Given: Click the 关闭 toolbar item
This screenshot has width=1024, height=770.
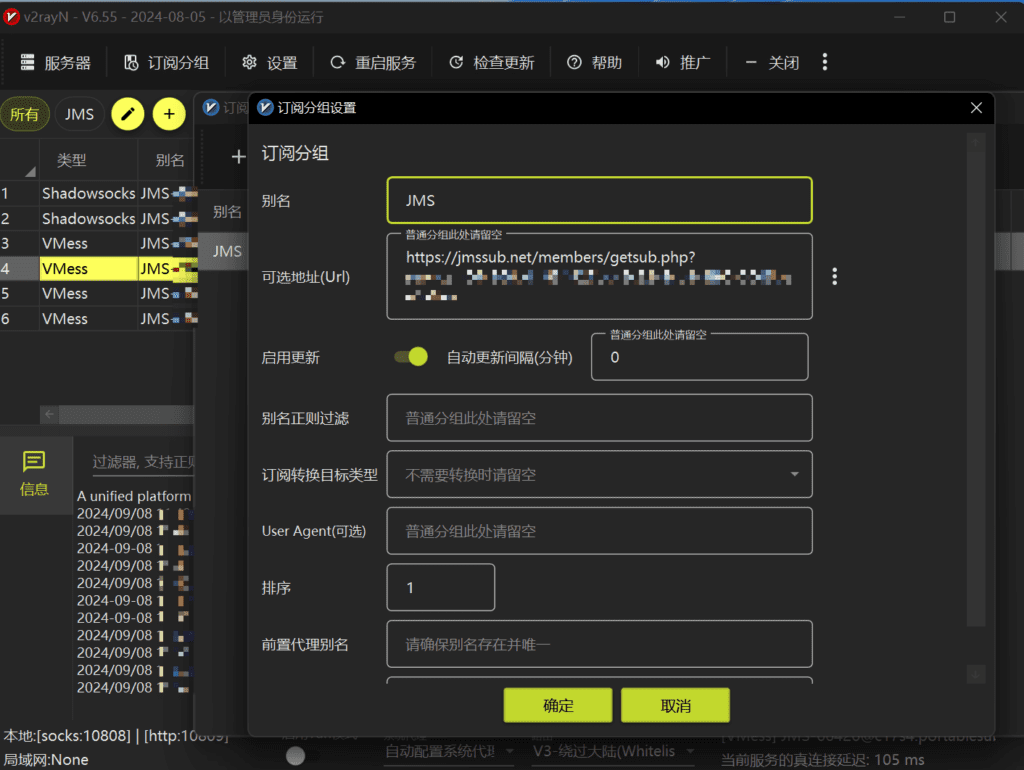Looking at the screenshot, I should (x=771, y=63).
